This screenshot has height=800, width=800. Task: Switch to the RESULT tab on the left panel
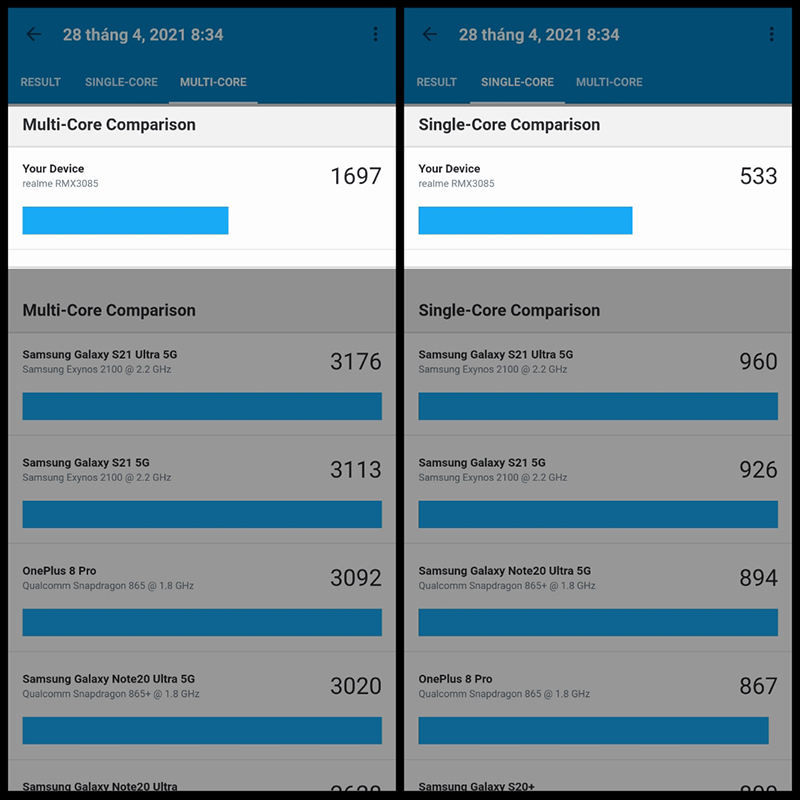click(x=40, y=82)
